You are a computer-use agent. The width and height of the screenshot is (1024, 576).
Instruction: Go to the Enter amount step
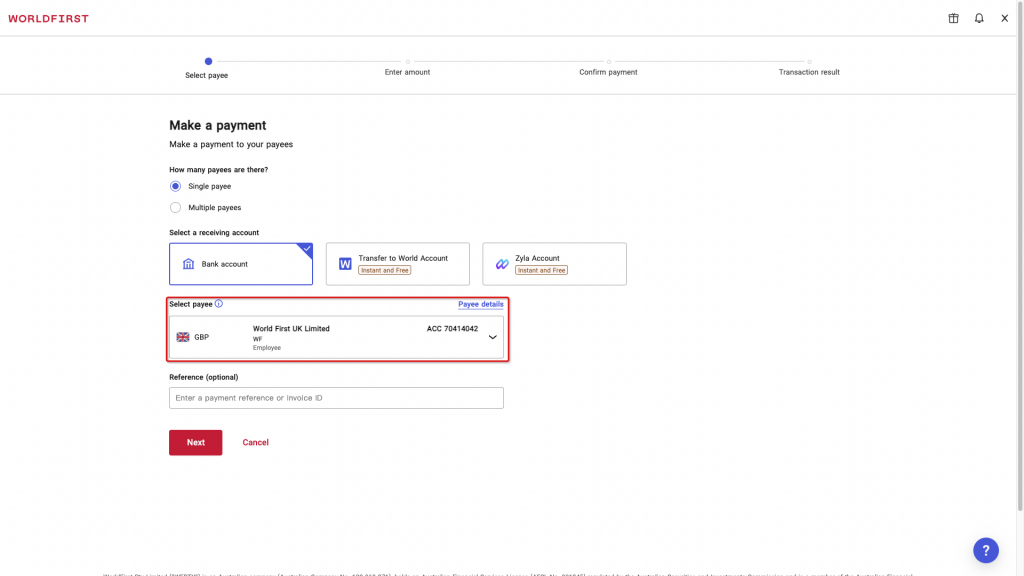(x=406, y=60)
